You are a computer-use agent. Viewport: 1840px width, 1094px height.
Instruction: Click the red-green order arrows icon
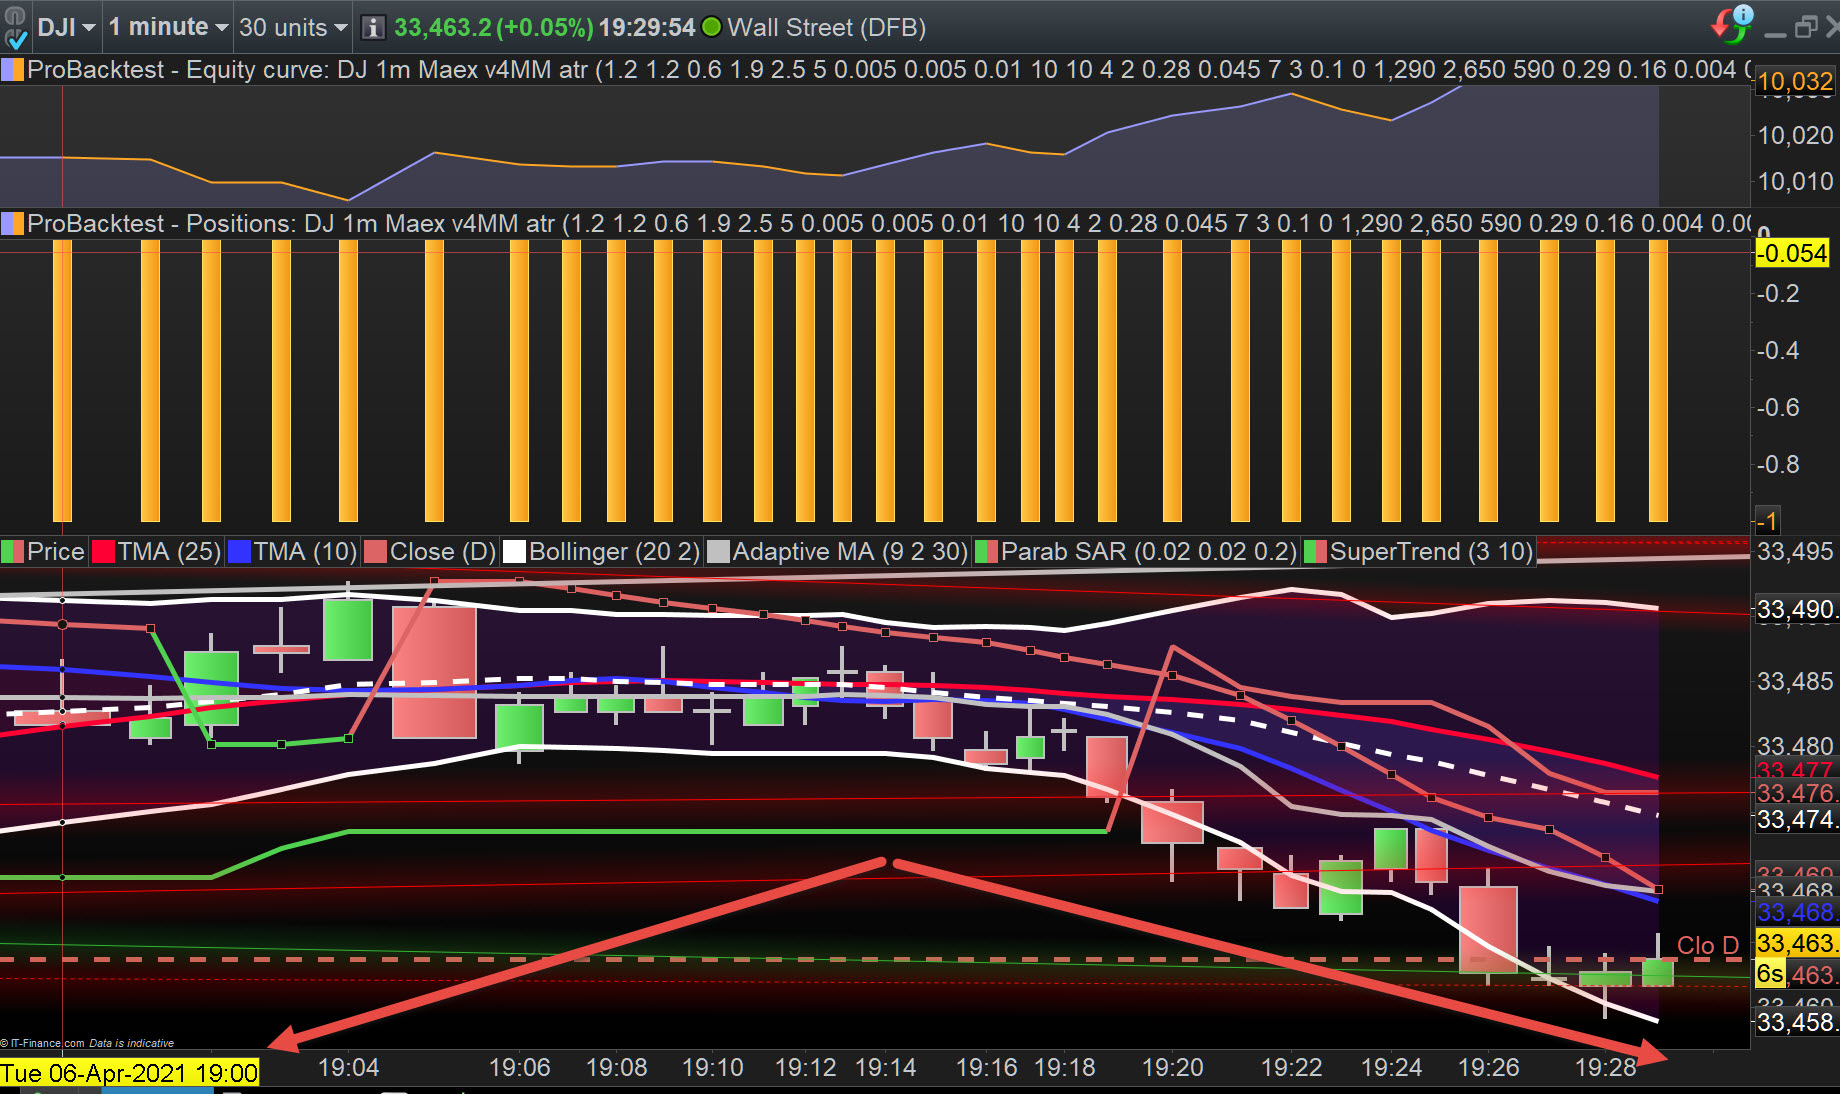[x=1731, y=24]
